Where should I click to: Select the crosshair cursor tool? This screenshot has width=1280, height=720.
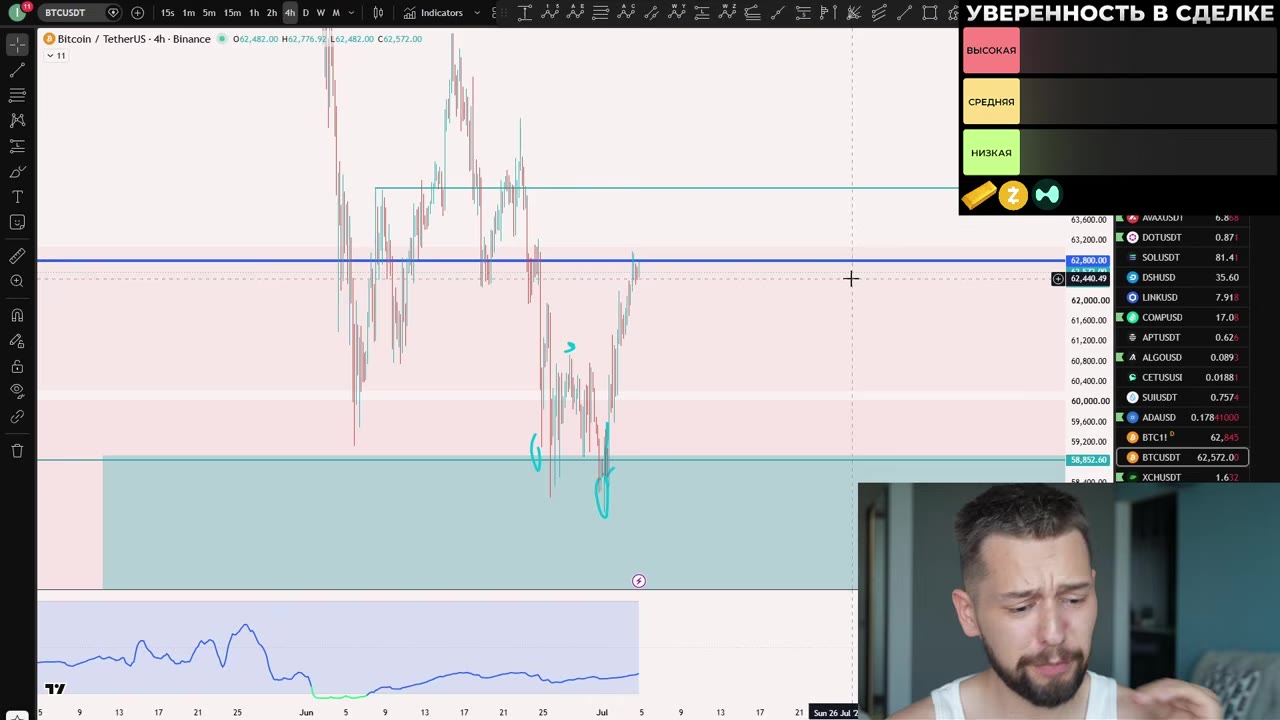pyautogui.click(x=17, y=45)
